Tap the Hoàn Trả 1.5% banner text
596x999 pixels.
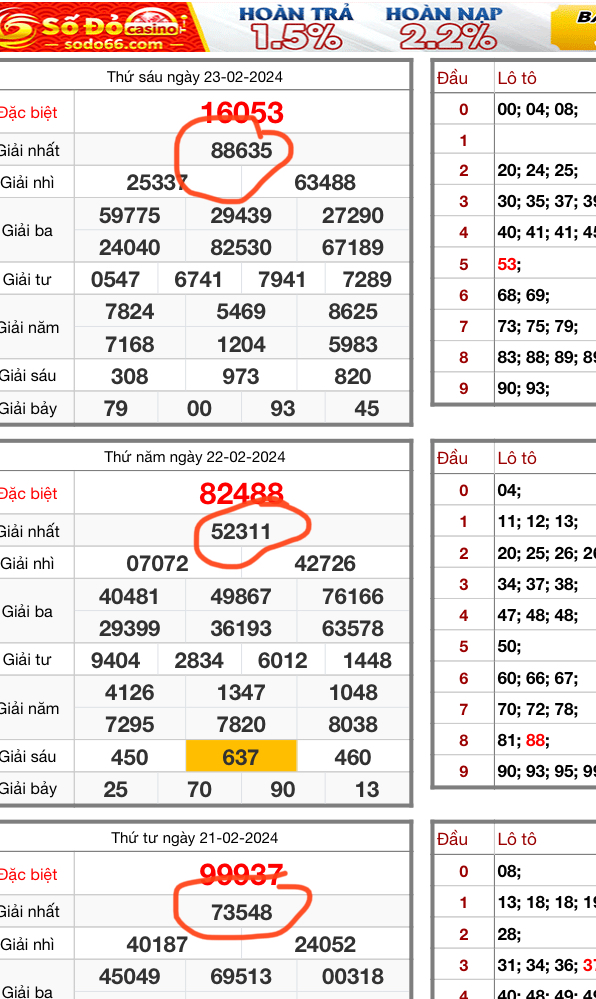point(296,28)
